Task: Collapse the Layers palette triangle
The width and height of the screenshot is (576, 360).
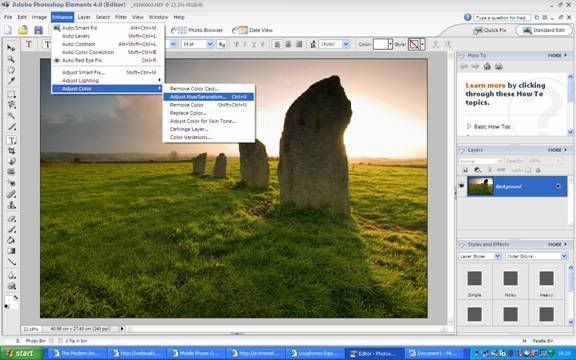Action: pos(462,150)
